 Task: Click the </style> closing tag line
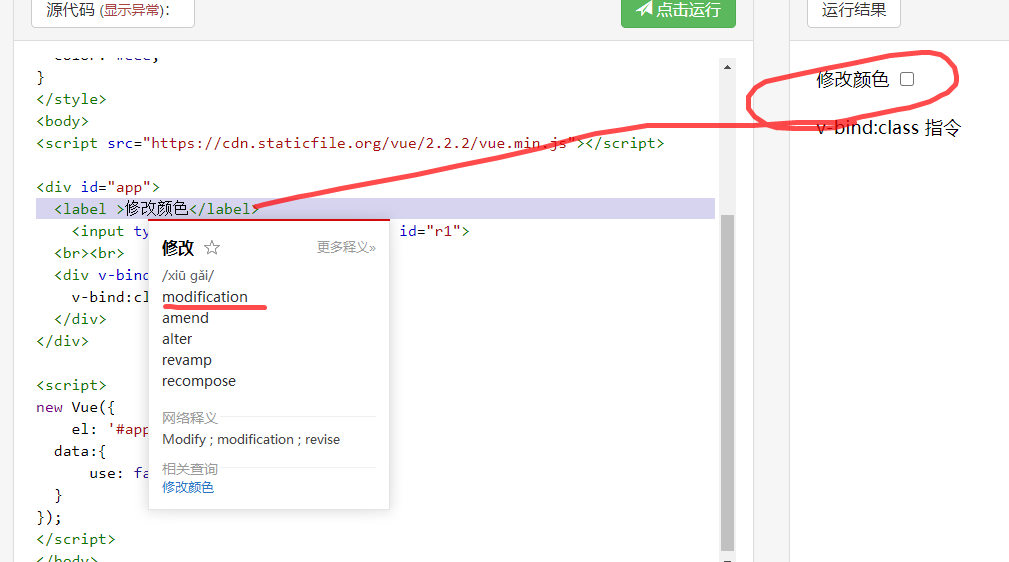(x=71, y=99)
